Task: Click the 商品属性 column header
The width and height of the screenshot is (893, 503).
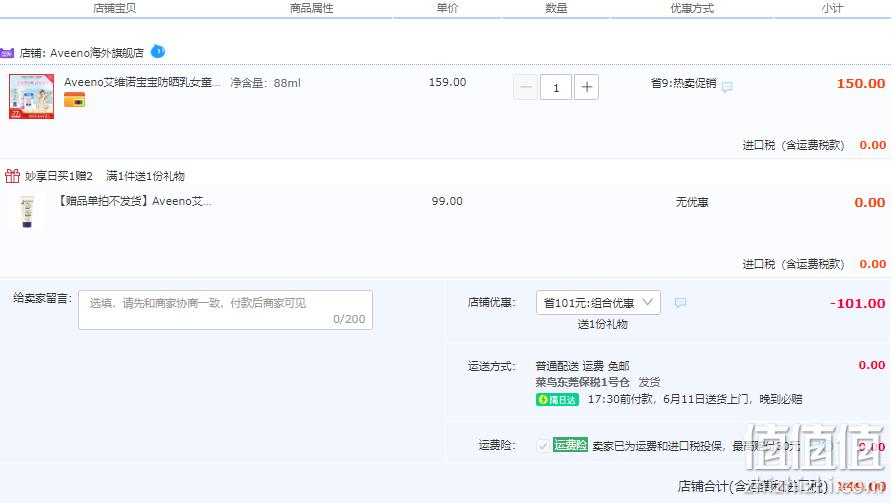Action: (312, 8)
